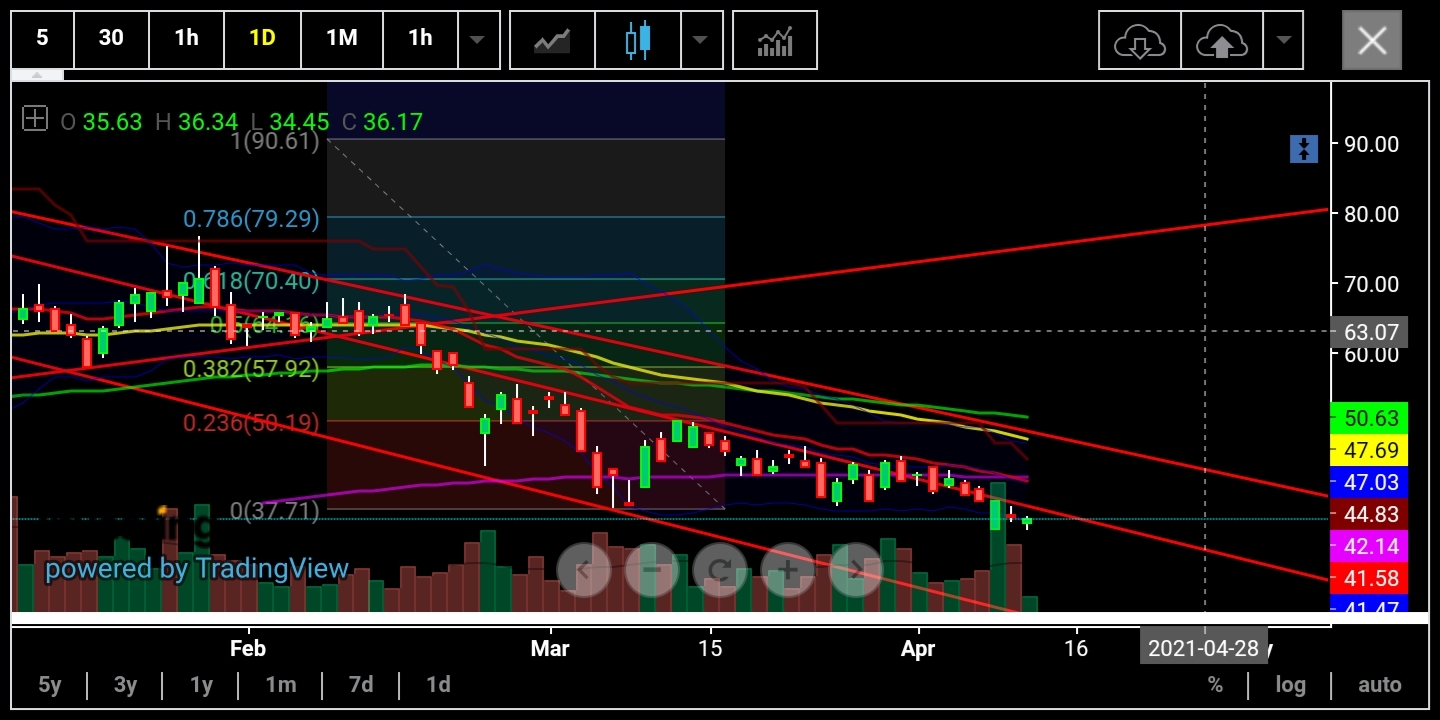Open the indicators panel
This screenshot has width=1440, height=720.
[775, 40]
